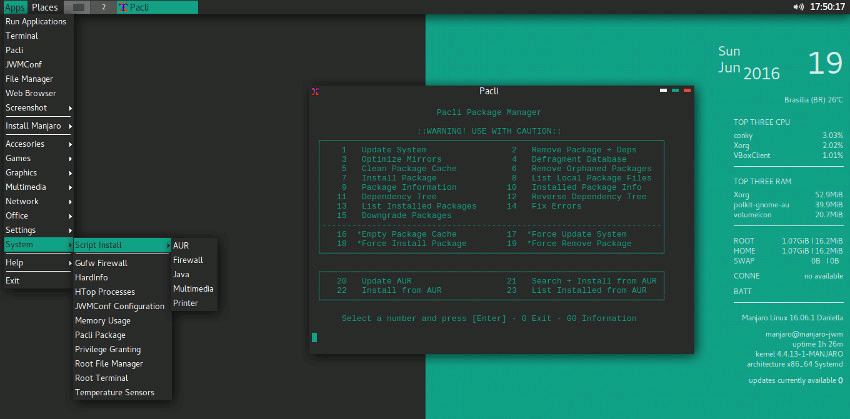Image resolution: width=850 pixels, height=419 pixels.
Task: Click the clock in the top panel
Action: [825, 7]
